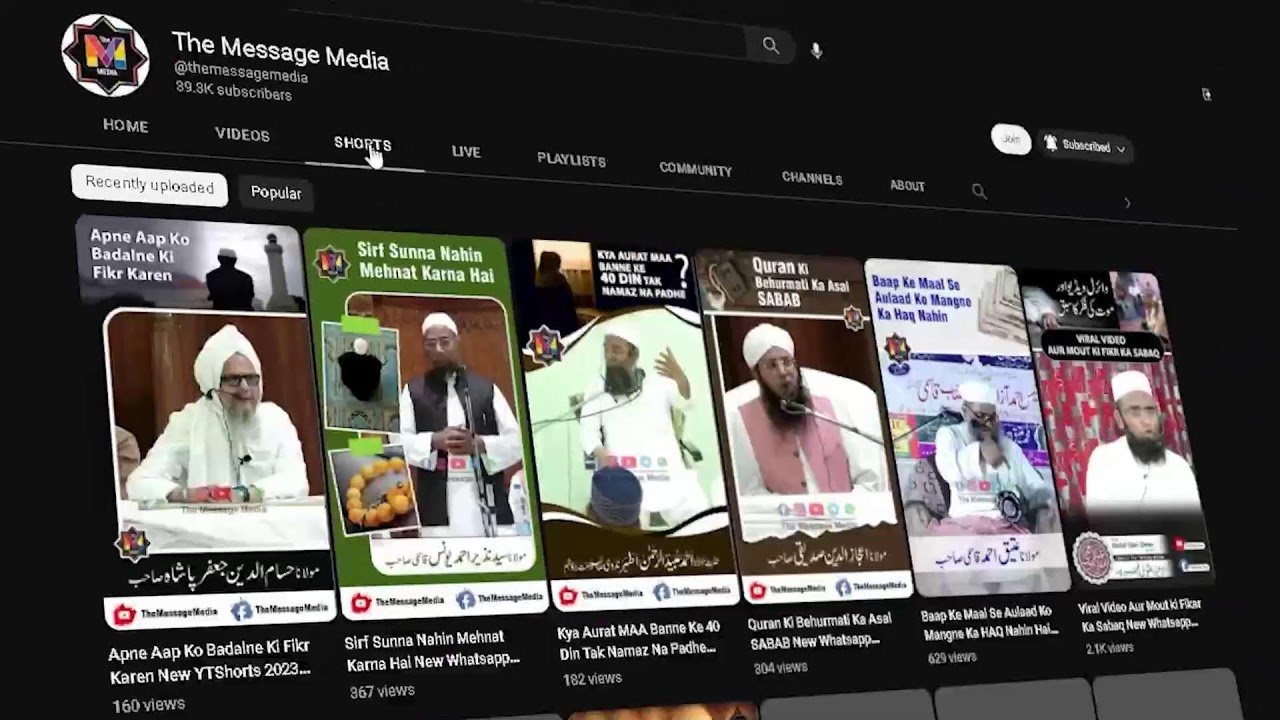Screen dimensions: 1280x720
Task: Click the '182 views' text
Action: click(x=592, y=678)
